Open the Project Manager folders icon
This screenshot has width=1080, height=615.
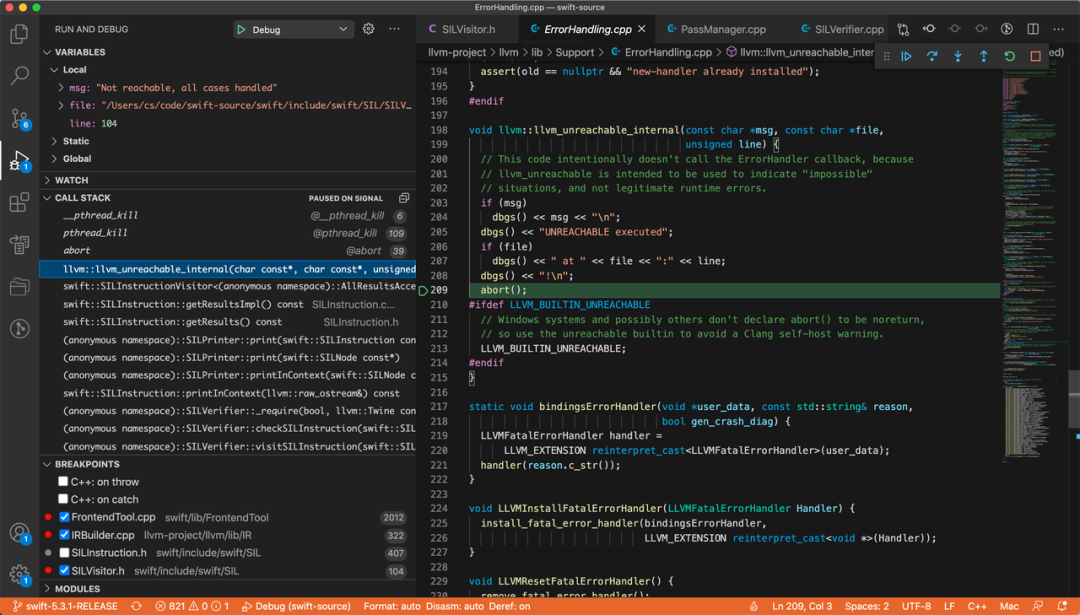tap(19, 286)
